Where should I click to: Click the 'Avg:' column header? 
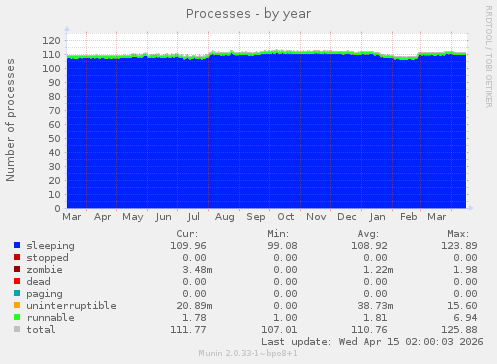click(x=369, y=234)
